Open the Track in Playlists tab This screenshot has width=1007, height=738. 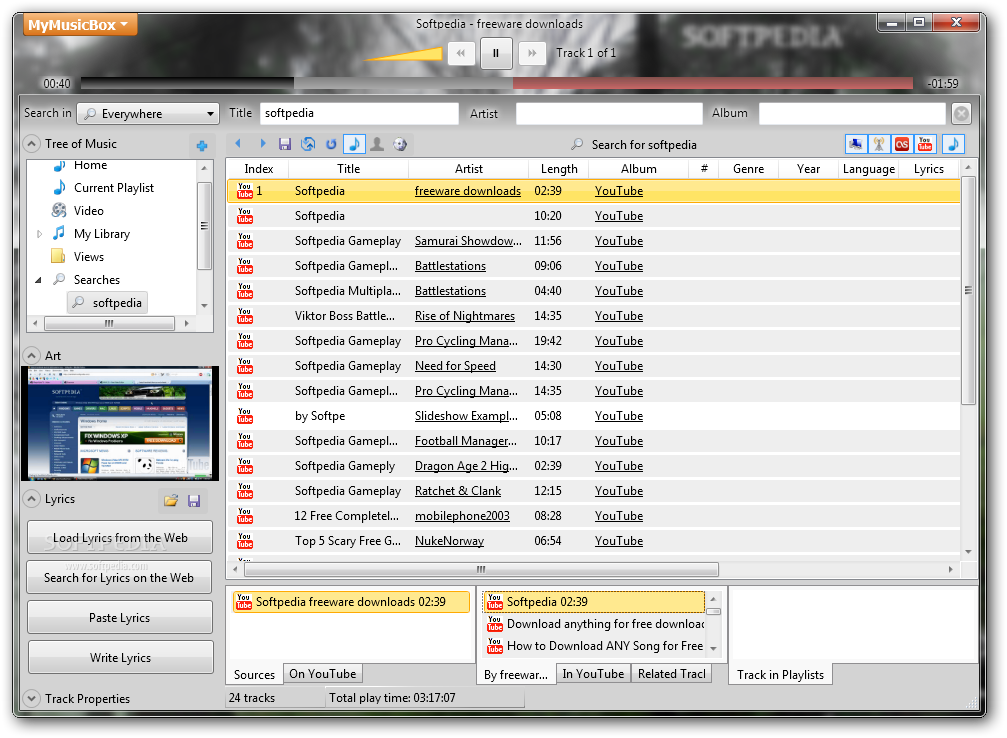[x=780, y=674]
